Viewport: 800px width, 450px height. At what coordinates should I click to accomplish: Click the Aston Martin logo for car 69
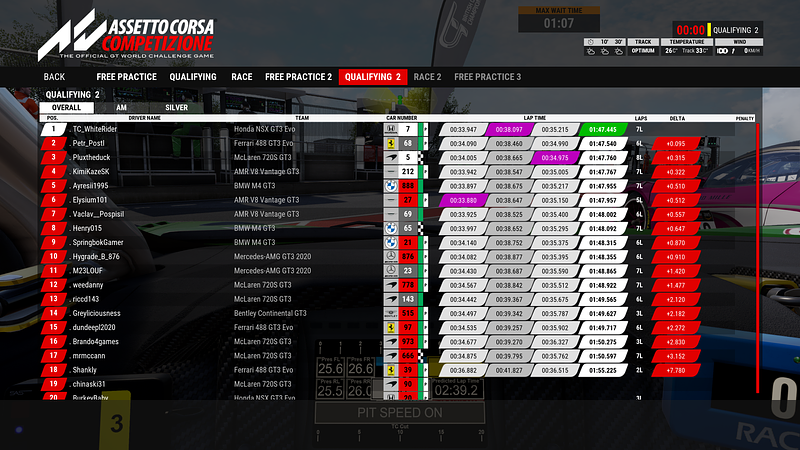390,214
